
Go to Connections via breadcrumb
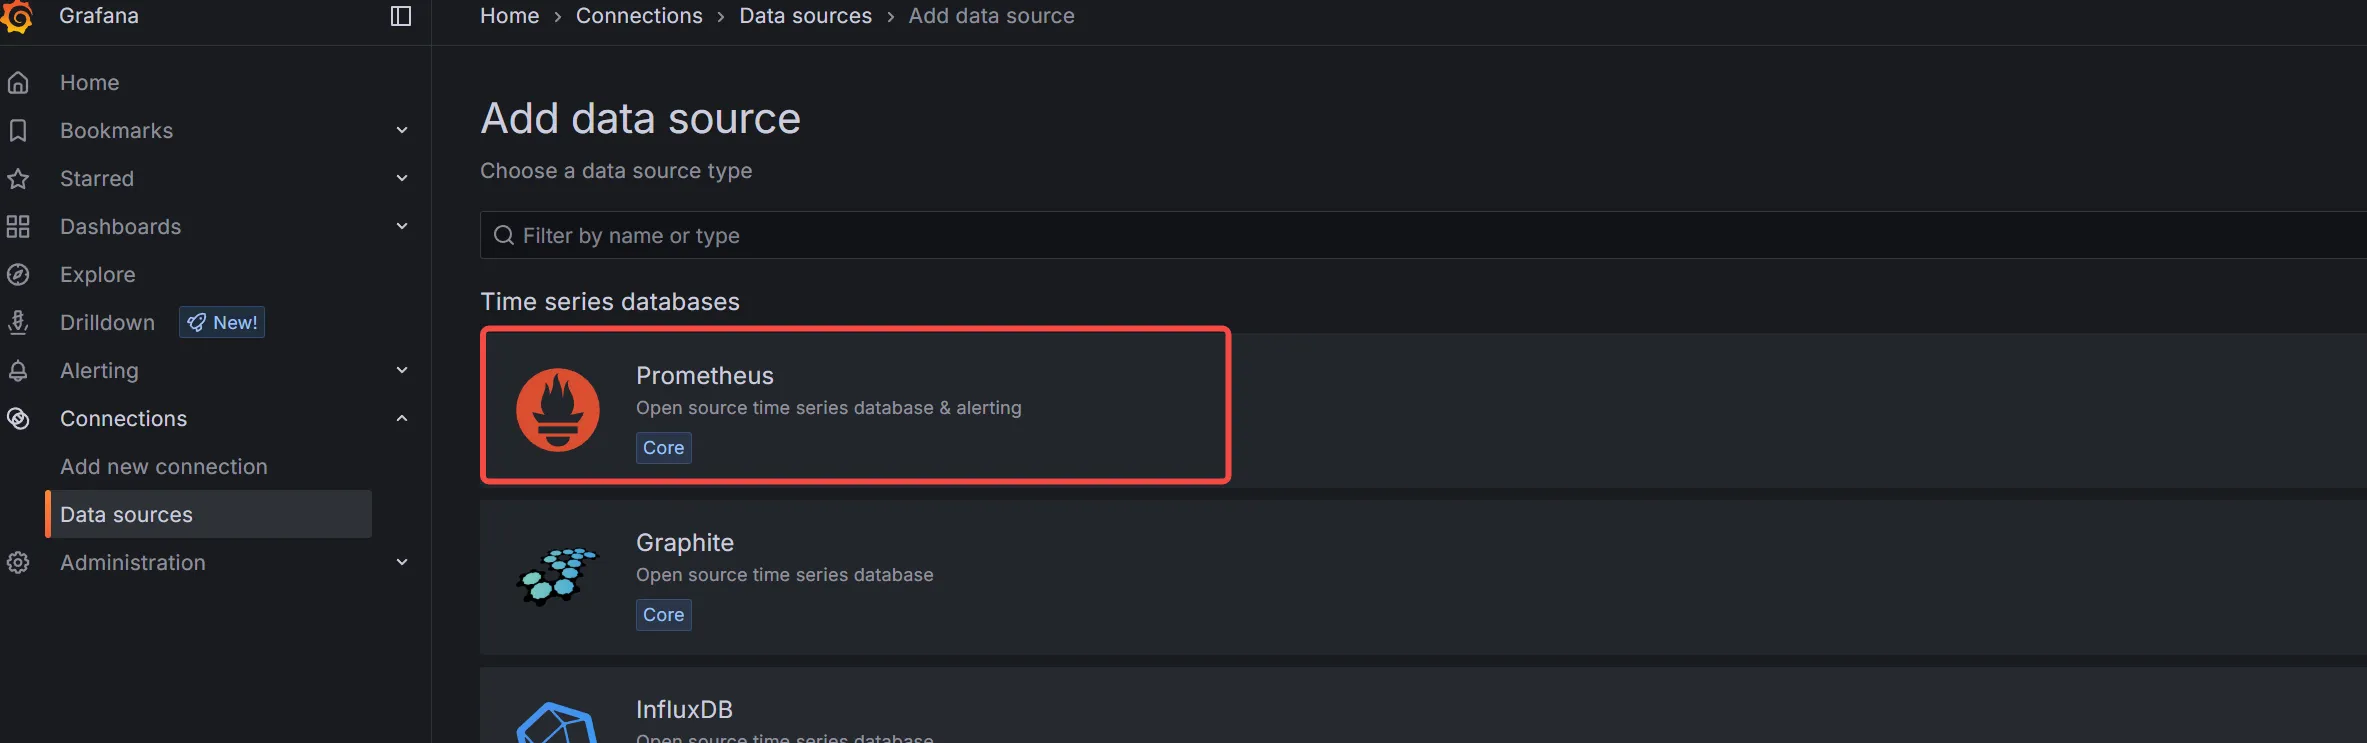pyautogui.click(x=639, y=16)
